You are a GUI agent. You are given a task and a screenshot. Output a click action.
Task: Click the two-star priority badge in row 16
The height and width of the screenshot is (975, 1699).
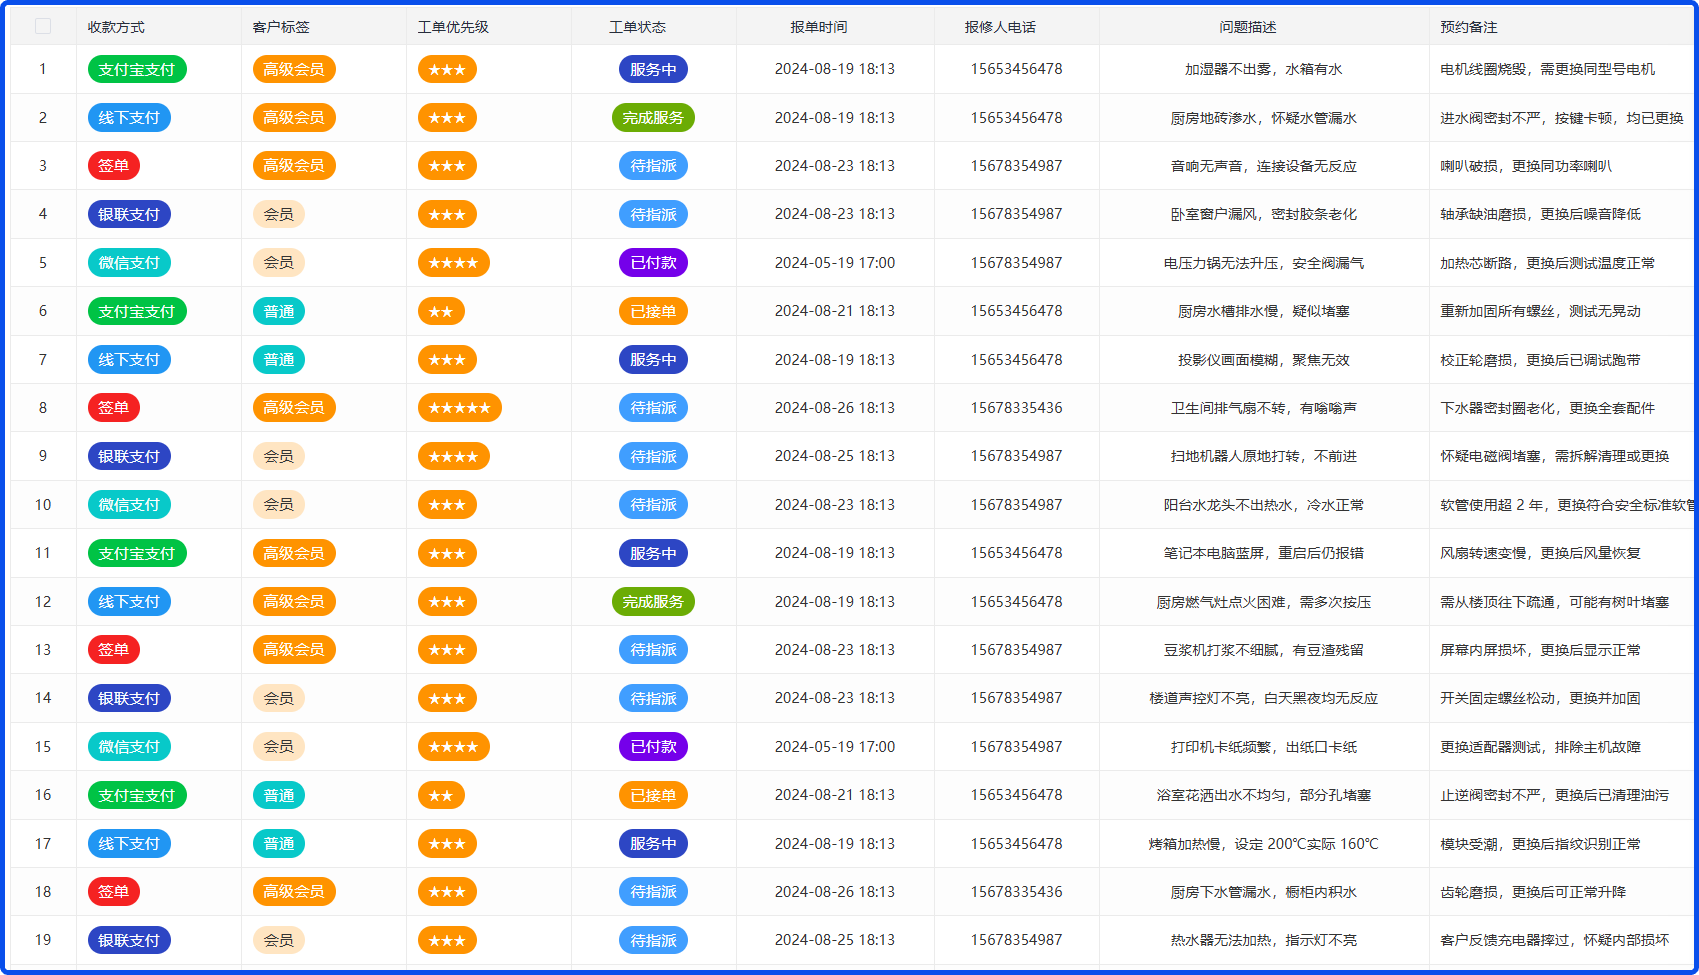pyautogui.click(x=441, y=796)
